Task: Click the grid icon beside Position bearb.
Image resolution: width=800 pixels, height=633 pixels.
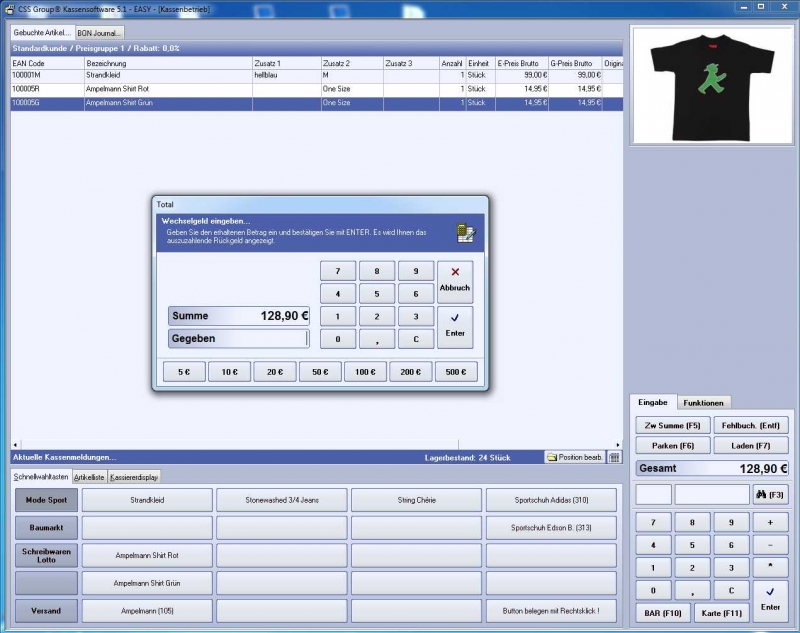Action: [615, 458]
